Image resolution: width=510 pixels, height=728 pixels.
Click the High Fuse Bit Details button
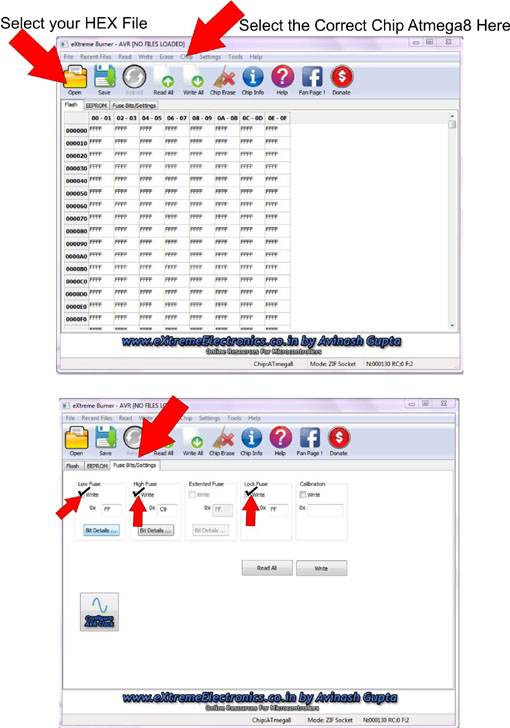point(156,530)
